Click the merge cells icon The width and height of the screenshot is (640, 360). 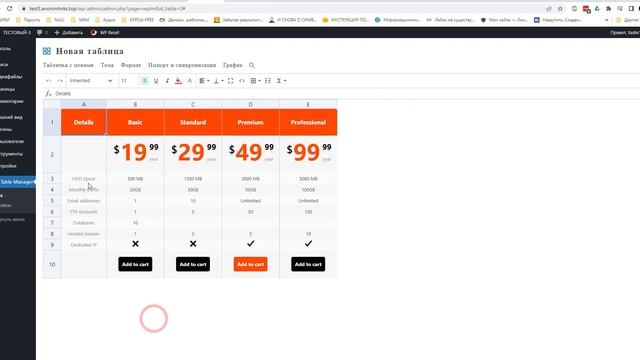pyautogui.click(x=231, y=81)
